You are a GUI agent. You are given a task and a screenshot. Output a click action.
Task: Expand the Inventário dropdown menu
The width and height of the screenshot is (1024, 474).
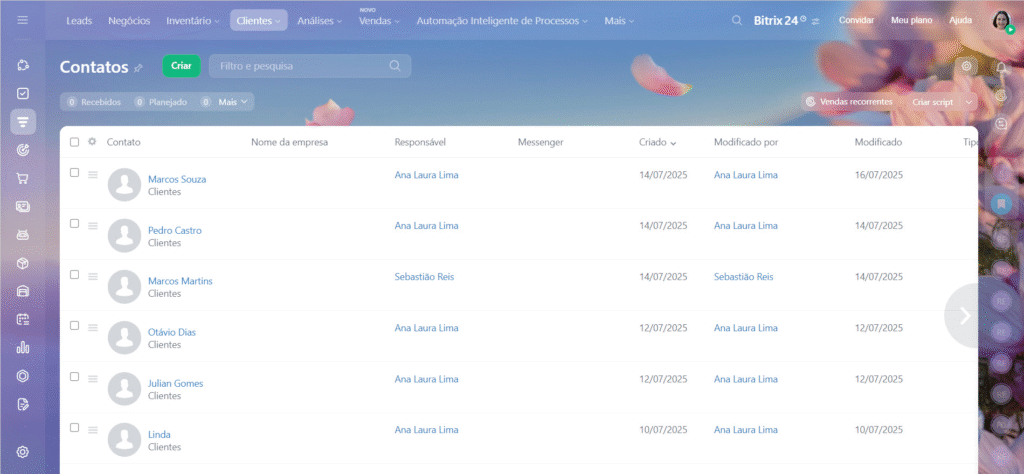tap(194, 20)
